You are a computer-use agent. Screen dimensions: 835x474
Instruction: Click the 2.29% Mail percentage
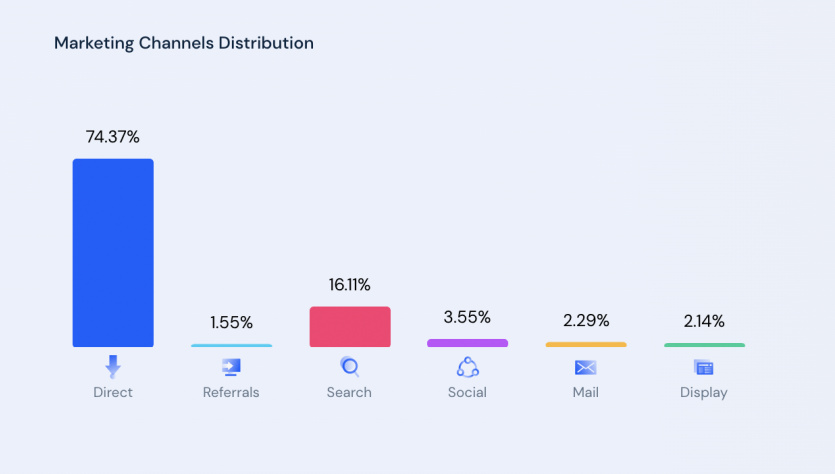(586, 321)
